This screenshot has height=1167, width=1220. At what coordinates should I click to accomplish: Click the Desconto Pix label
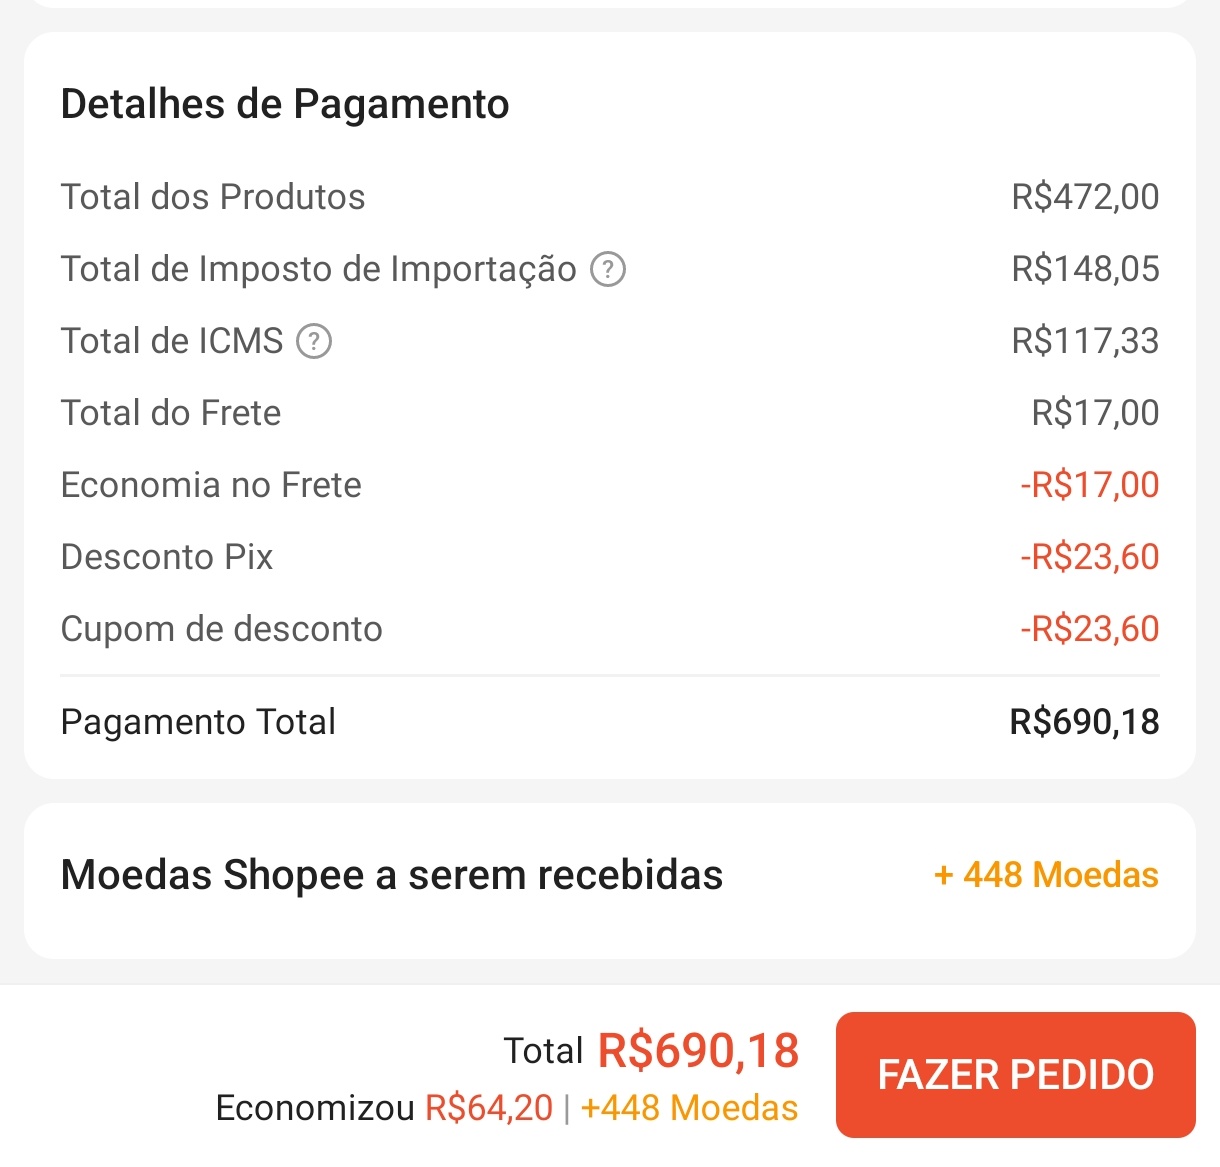pos(167,558)
